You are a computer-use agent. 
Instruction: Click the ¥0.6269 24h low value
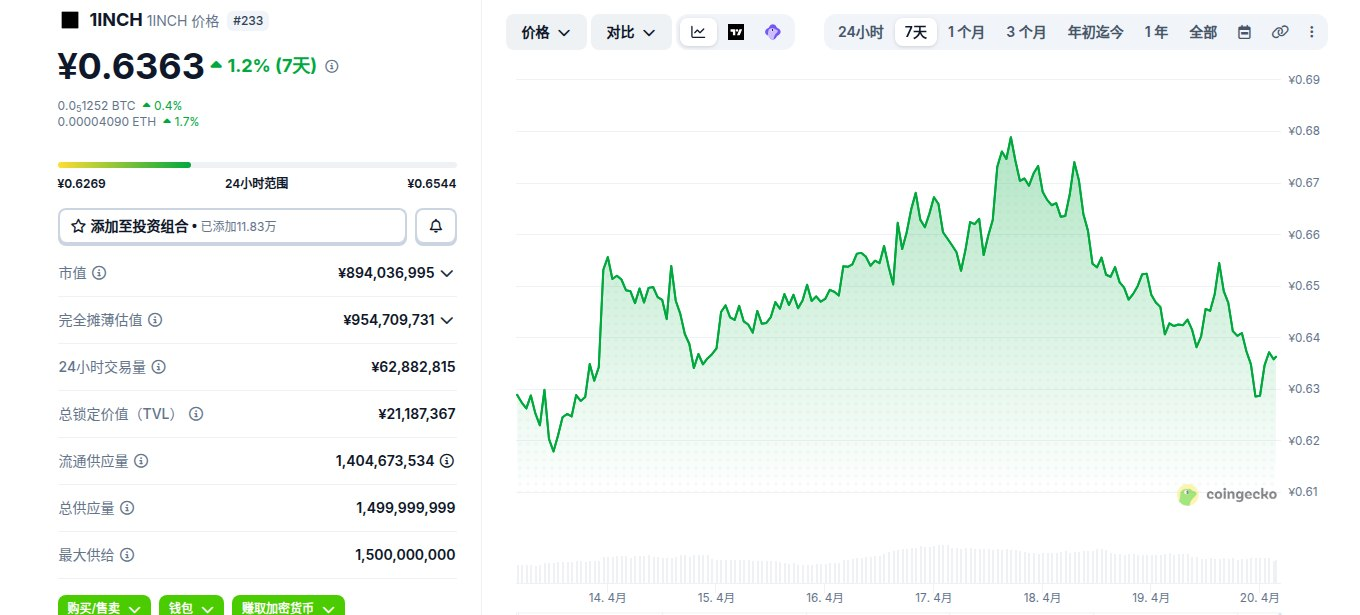pos(82,184)
